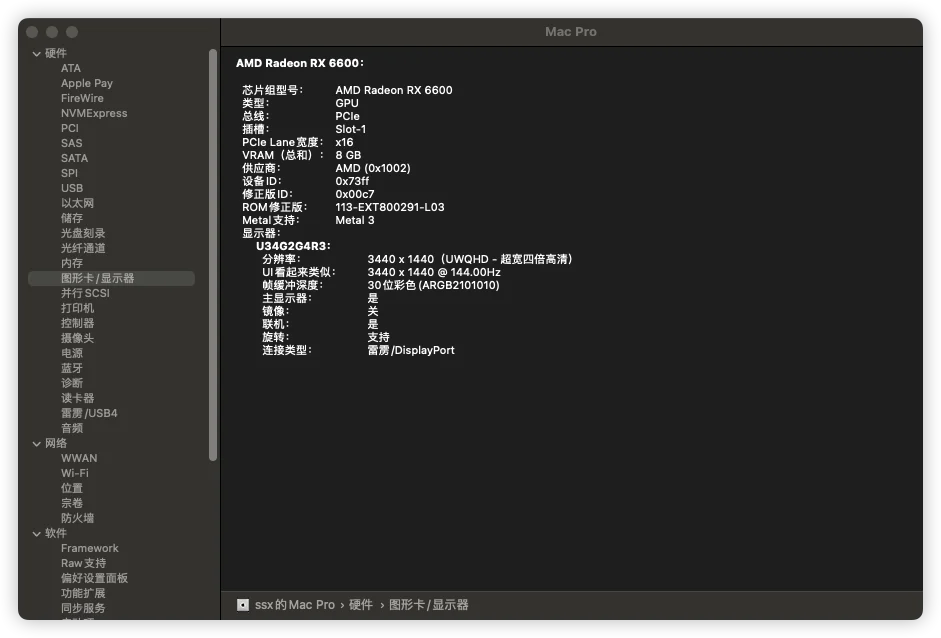Click the Metal 3 support value
Image resolution: width=941 pixels, height=638 pixels.
click(355, 220)
